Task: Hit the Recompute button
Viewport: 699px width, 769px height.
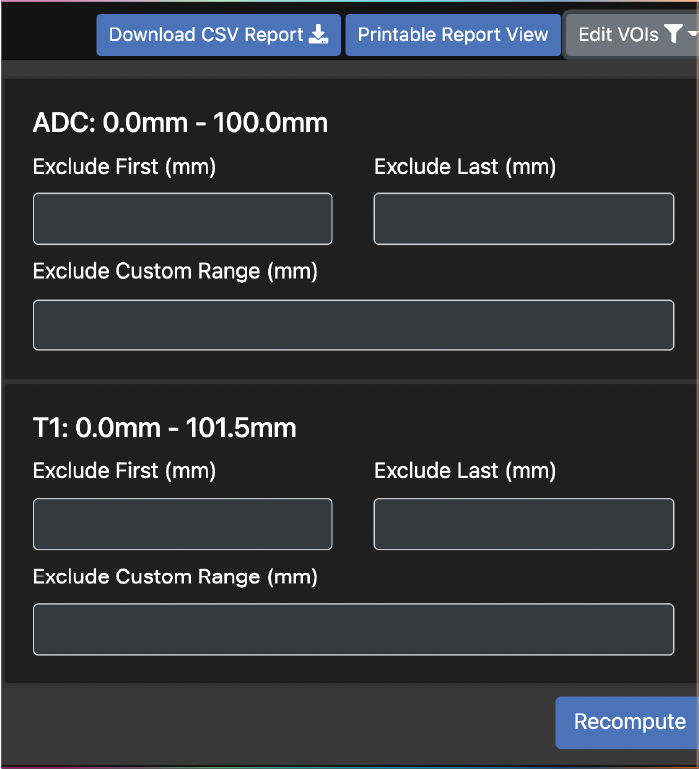Action: pos(629,722)
